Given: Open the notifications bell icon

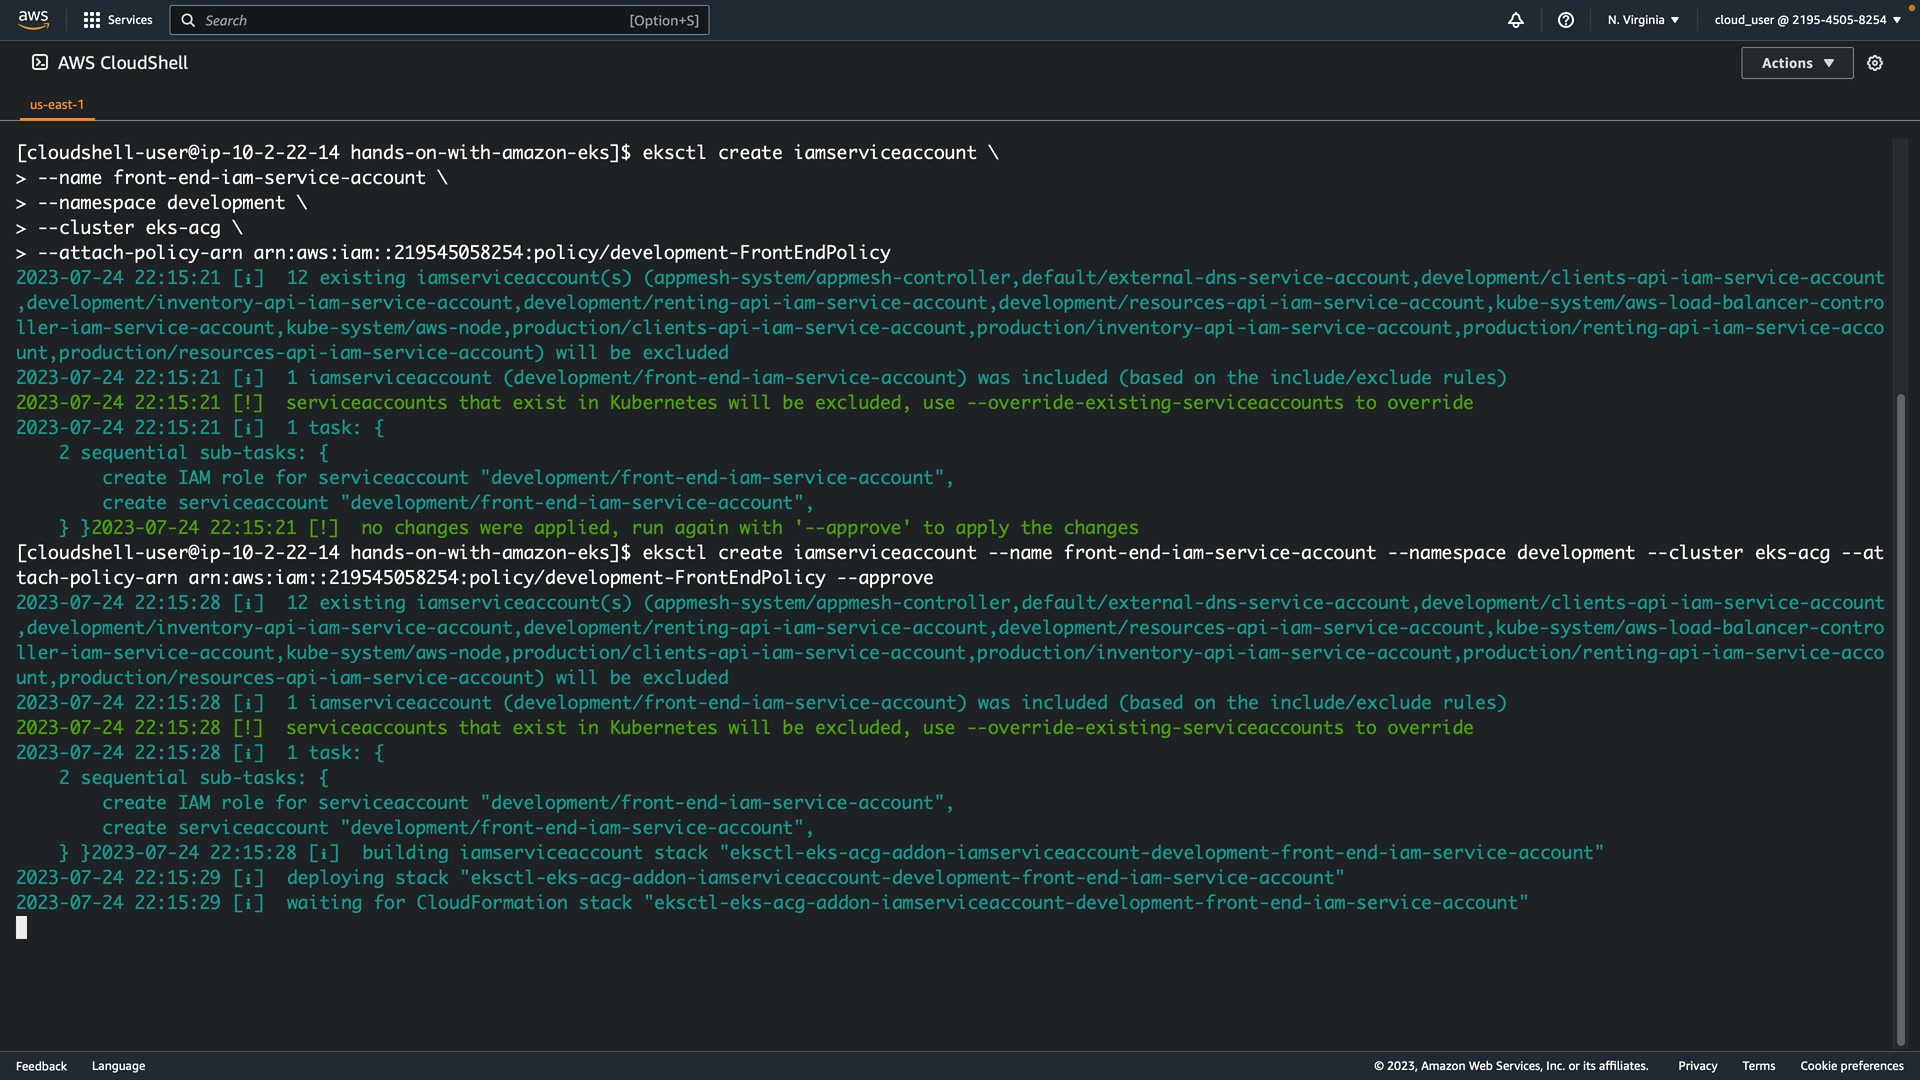Looking at the screenshot, I should click(x=1516, y=20).
